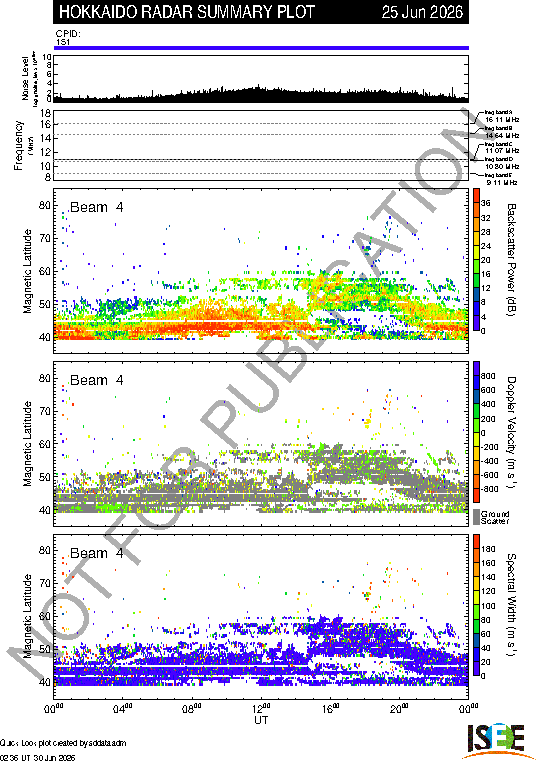This screenshot has width=536, height=761.
Task: Click the 16.11 MHz frequency band label
Action: pyautogui.click(x=502, y=119)
